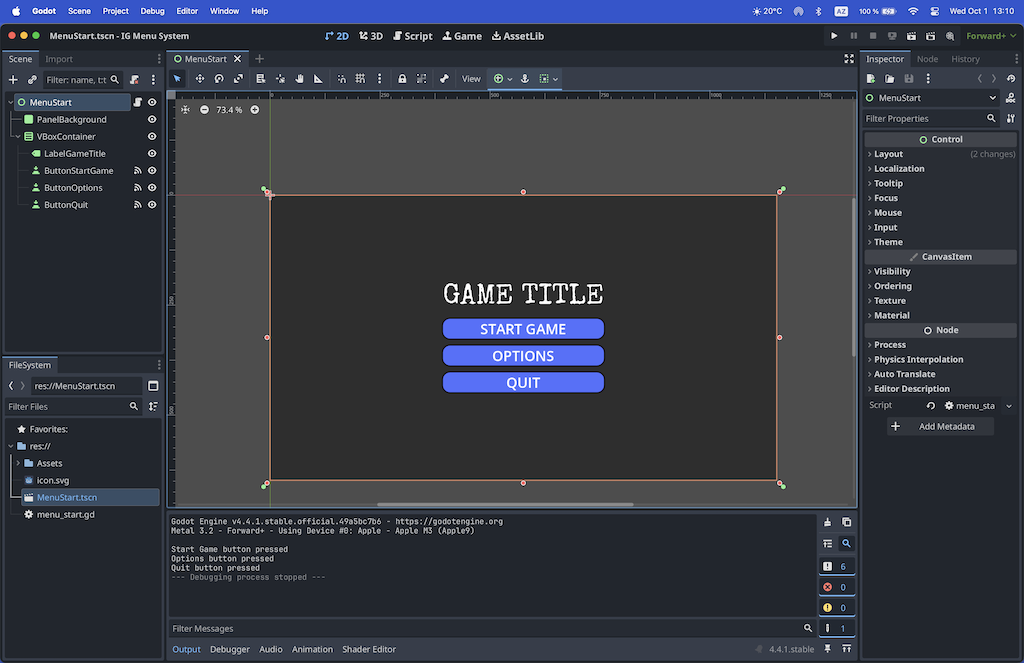Click the Filter Properties search field

click(x=922, y=118)
